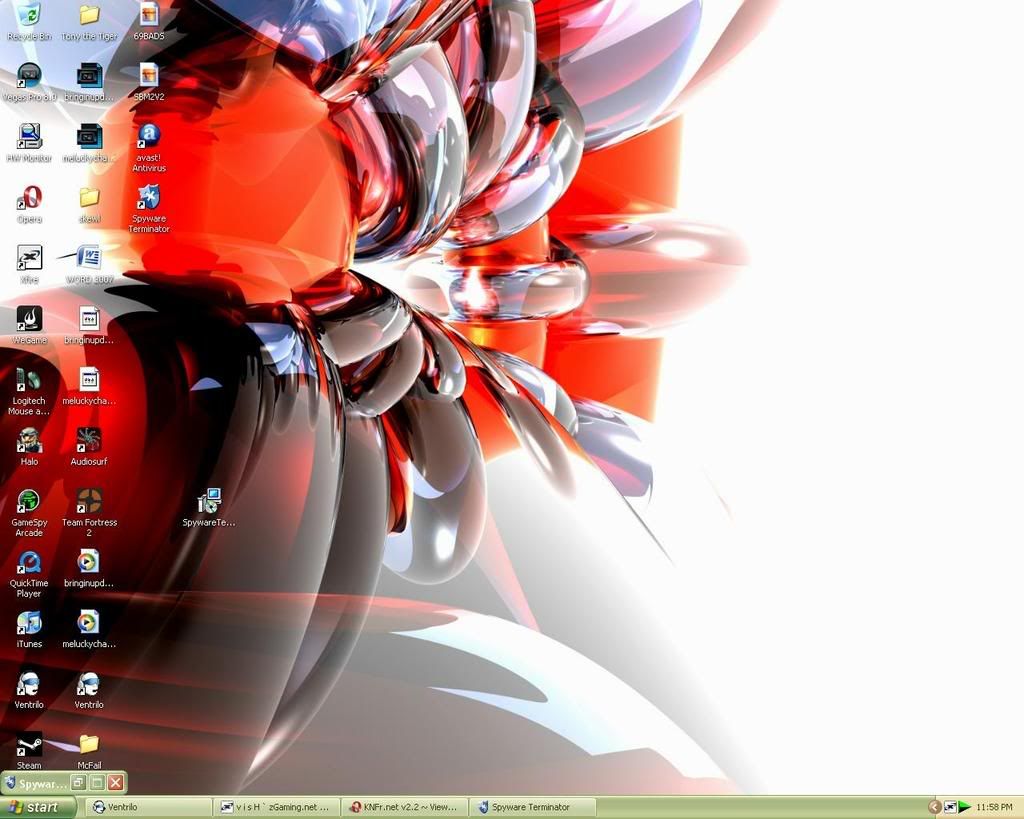
Task: Open the Start menu
Action: 38,806
